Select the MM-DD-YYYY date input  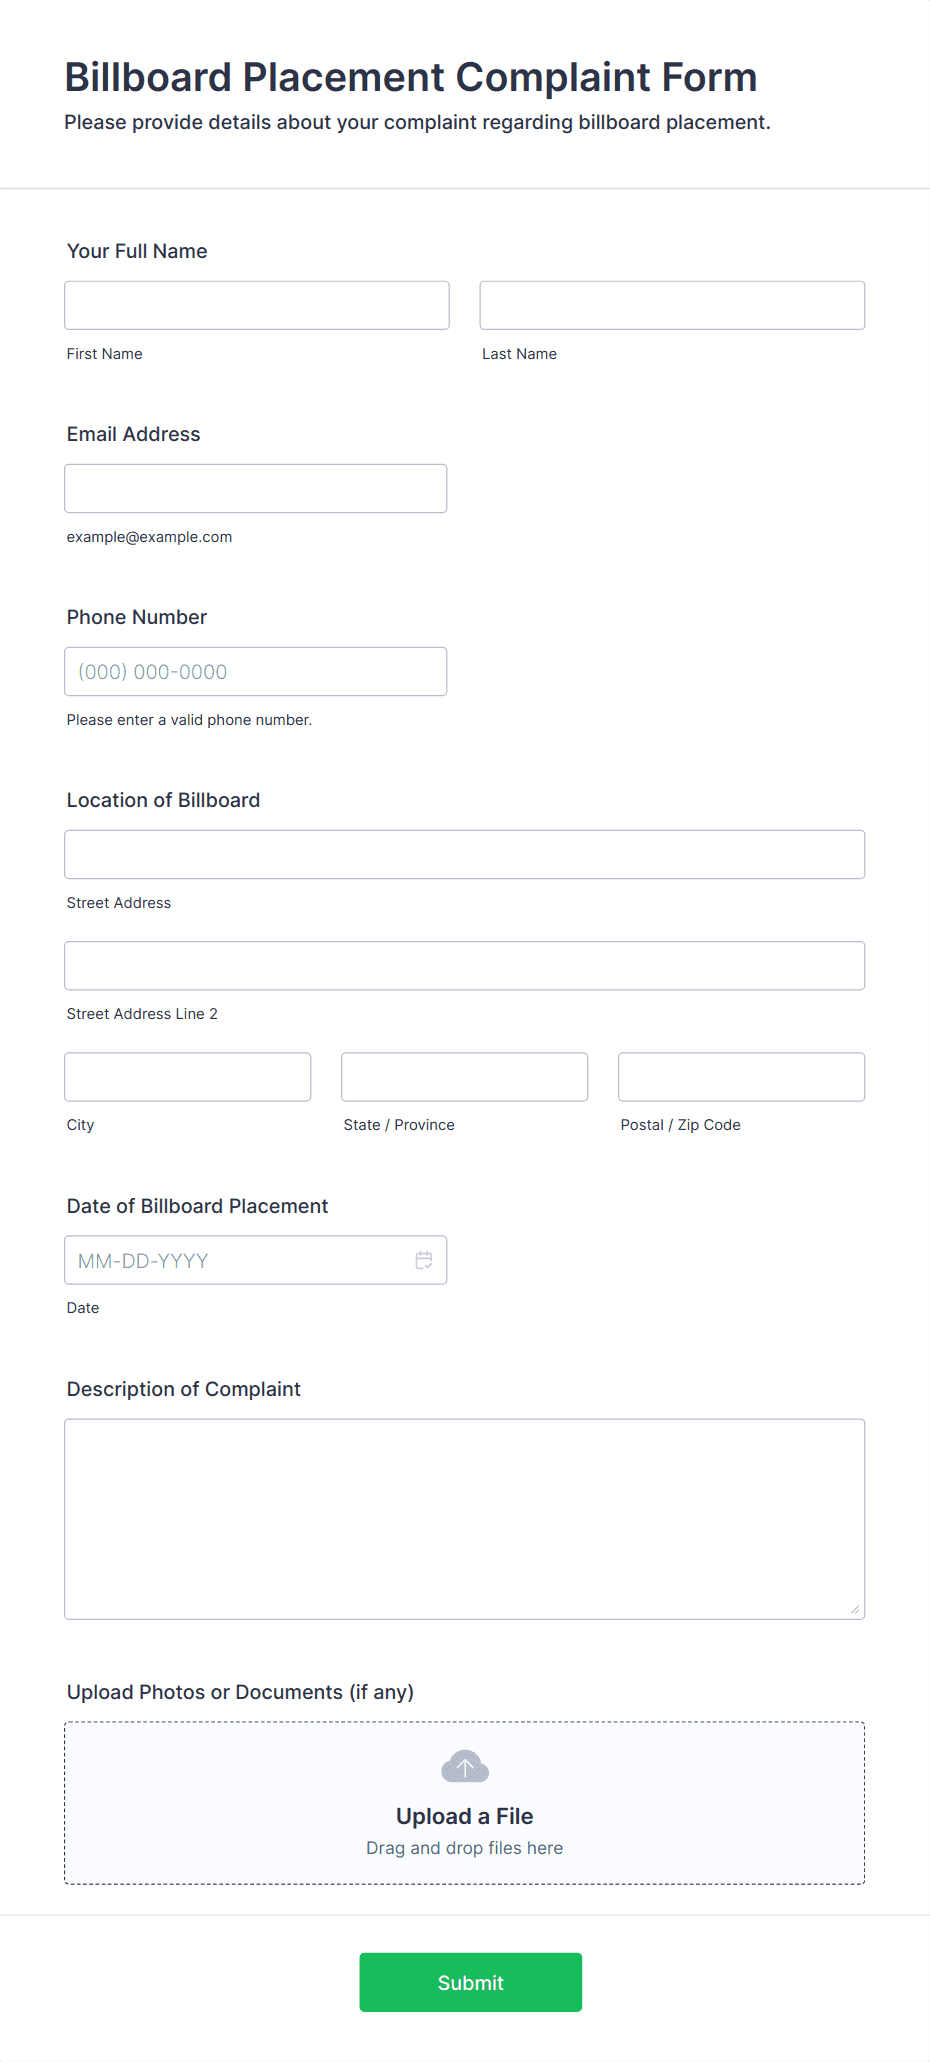tap(256, 1260)
